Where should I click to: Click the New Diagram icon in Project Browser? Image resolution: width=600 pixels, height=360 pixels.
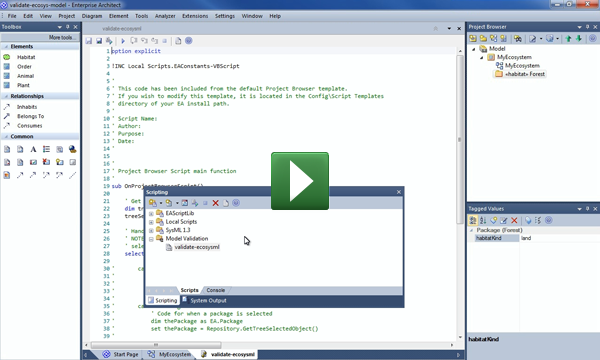point(494,38)
